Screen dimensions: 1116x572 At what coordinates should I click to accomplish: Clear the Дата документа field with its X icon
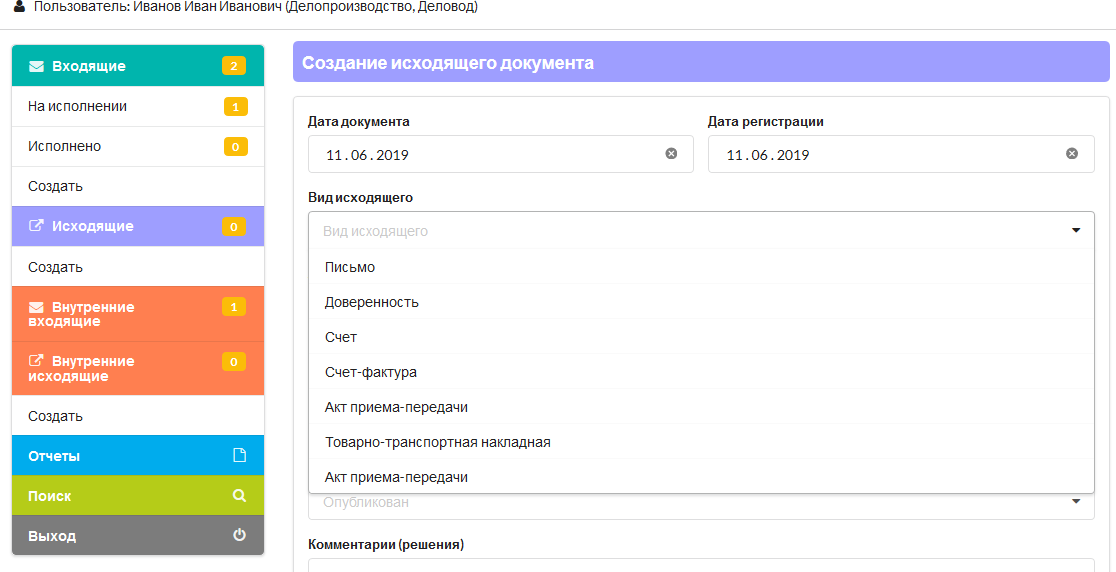(x=671, y=154)
